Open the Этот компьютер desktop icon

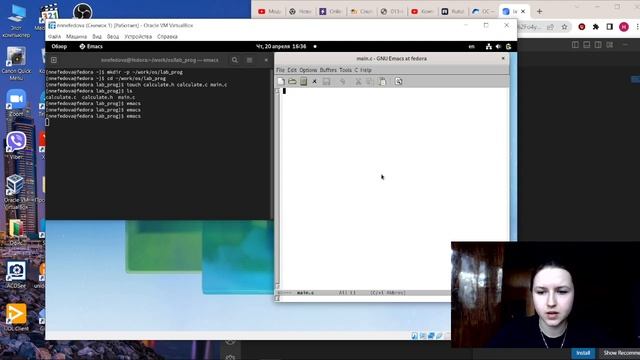coord(16,21)
